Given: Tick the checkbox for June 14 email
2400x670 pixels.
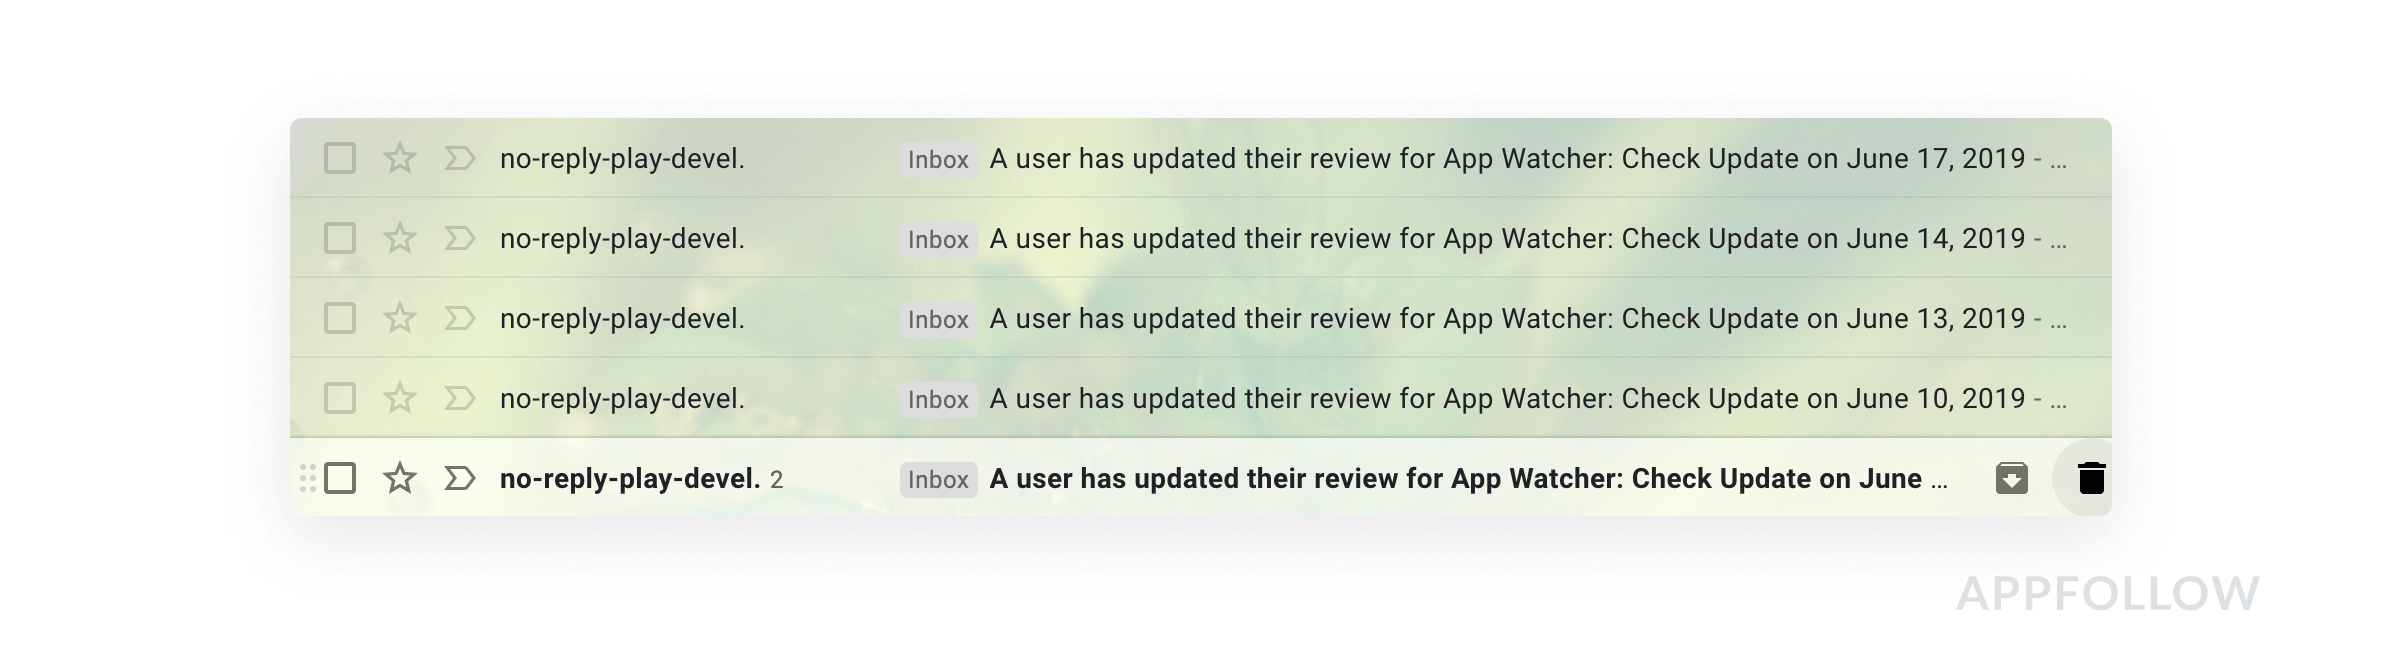Looking at the screenshot, I should pyautogui.click(x=340, y=238).
